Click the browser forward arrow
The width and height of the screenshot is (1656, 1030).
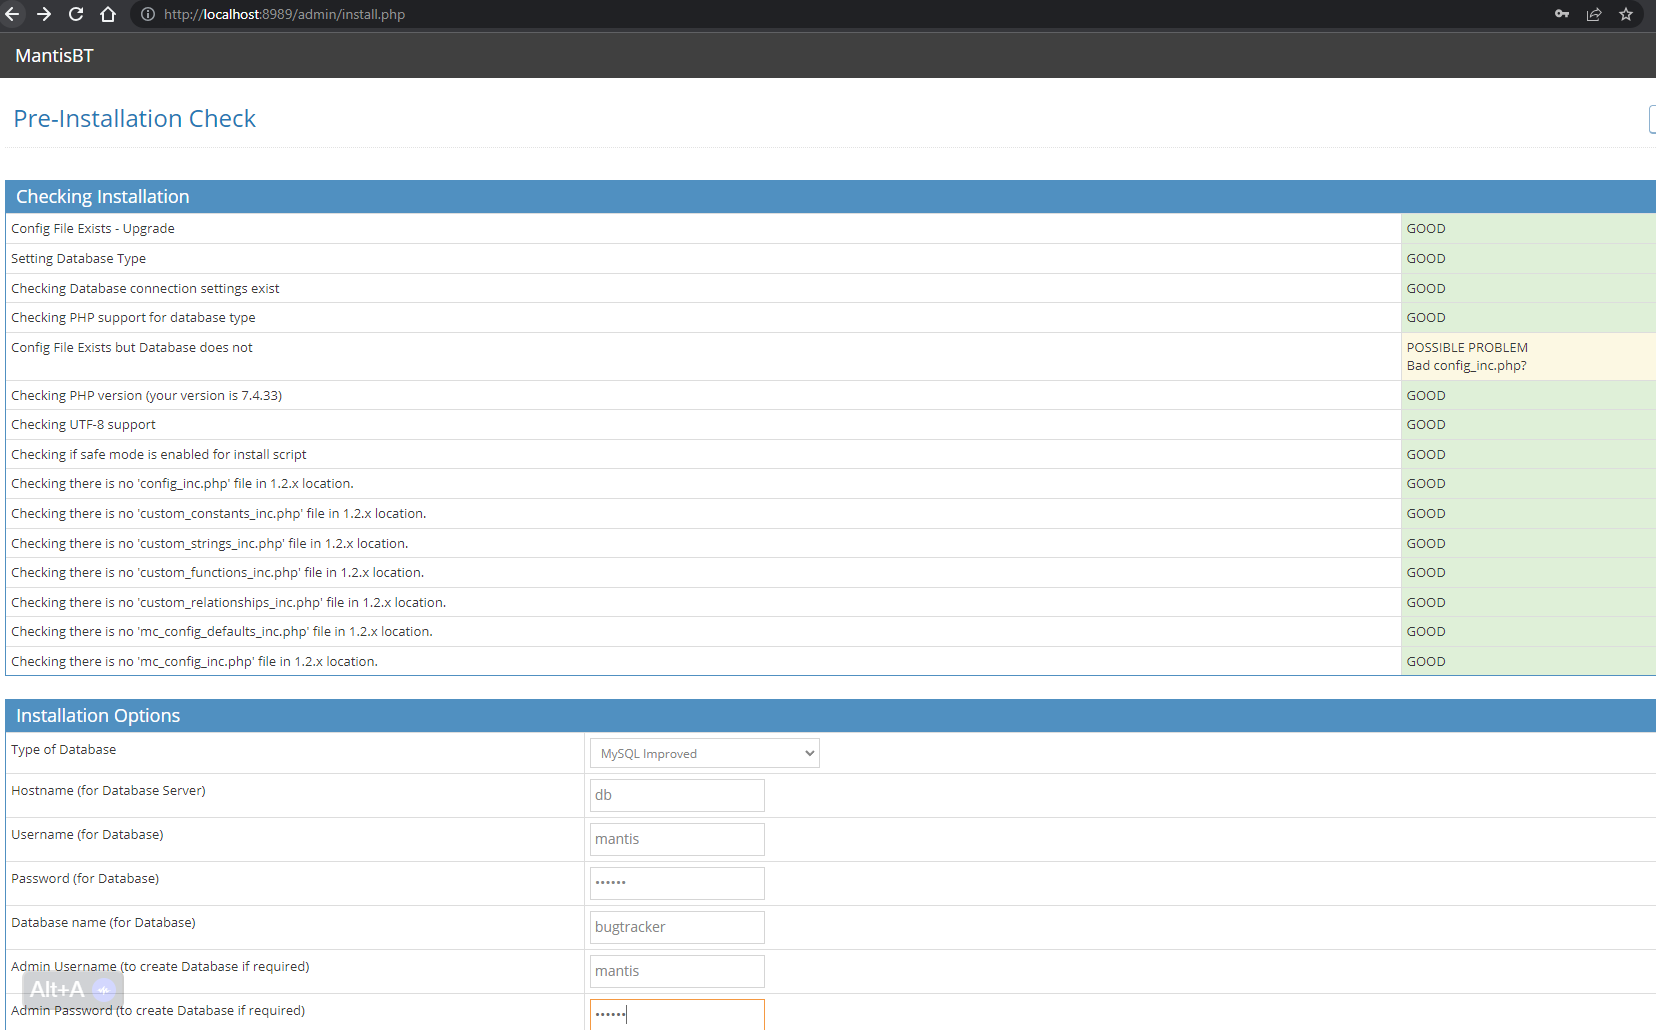pyautogui.click(x=44, y=14)
